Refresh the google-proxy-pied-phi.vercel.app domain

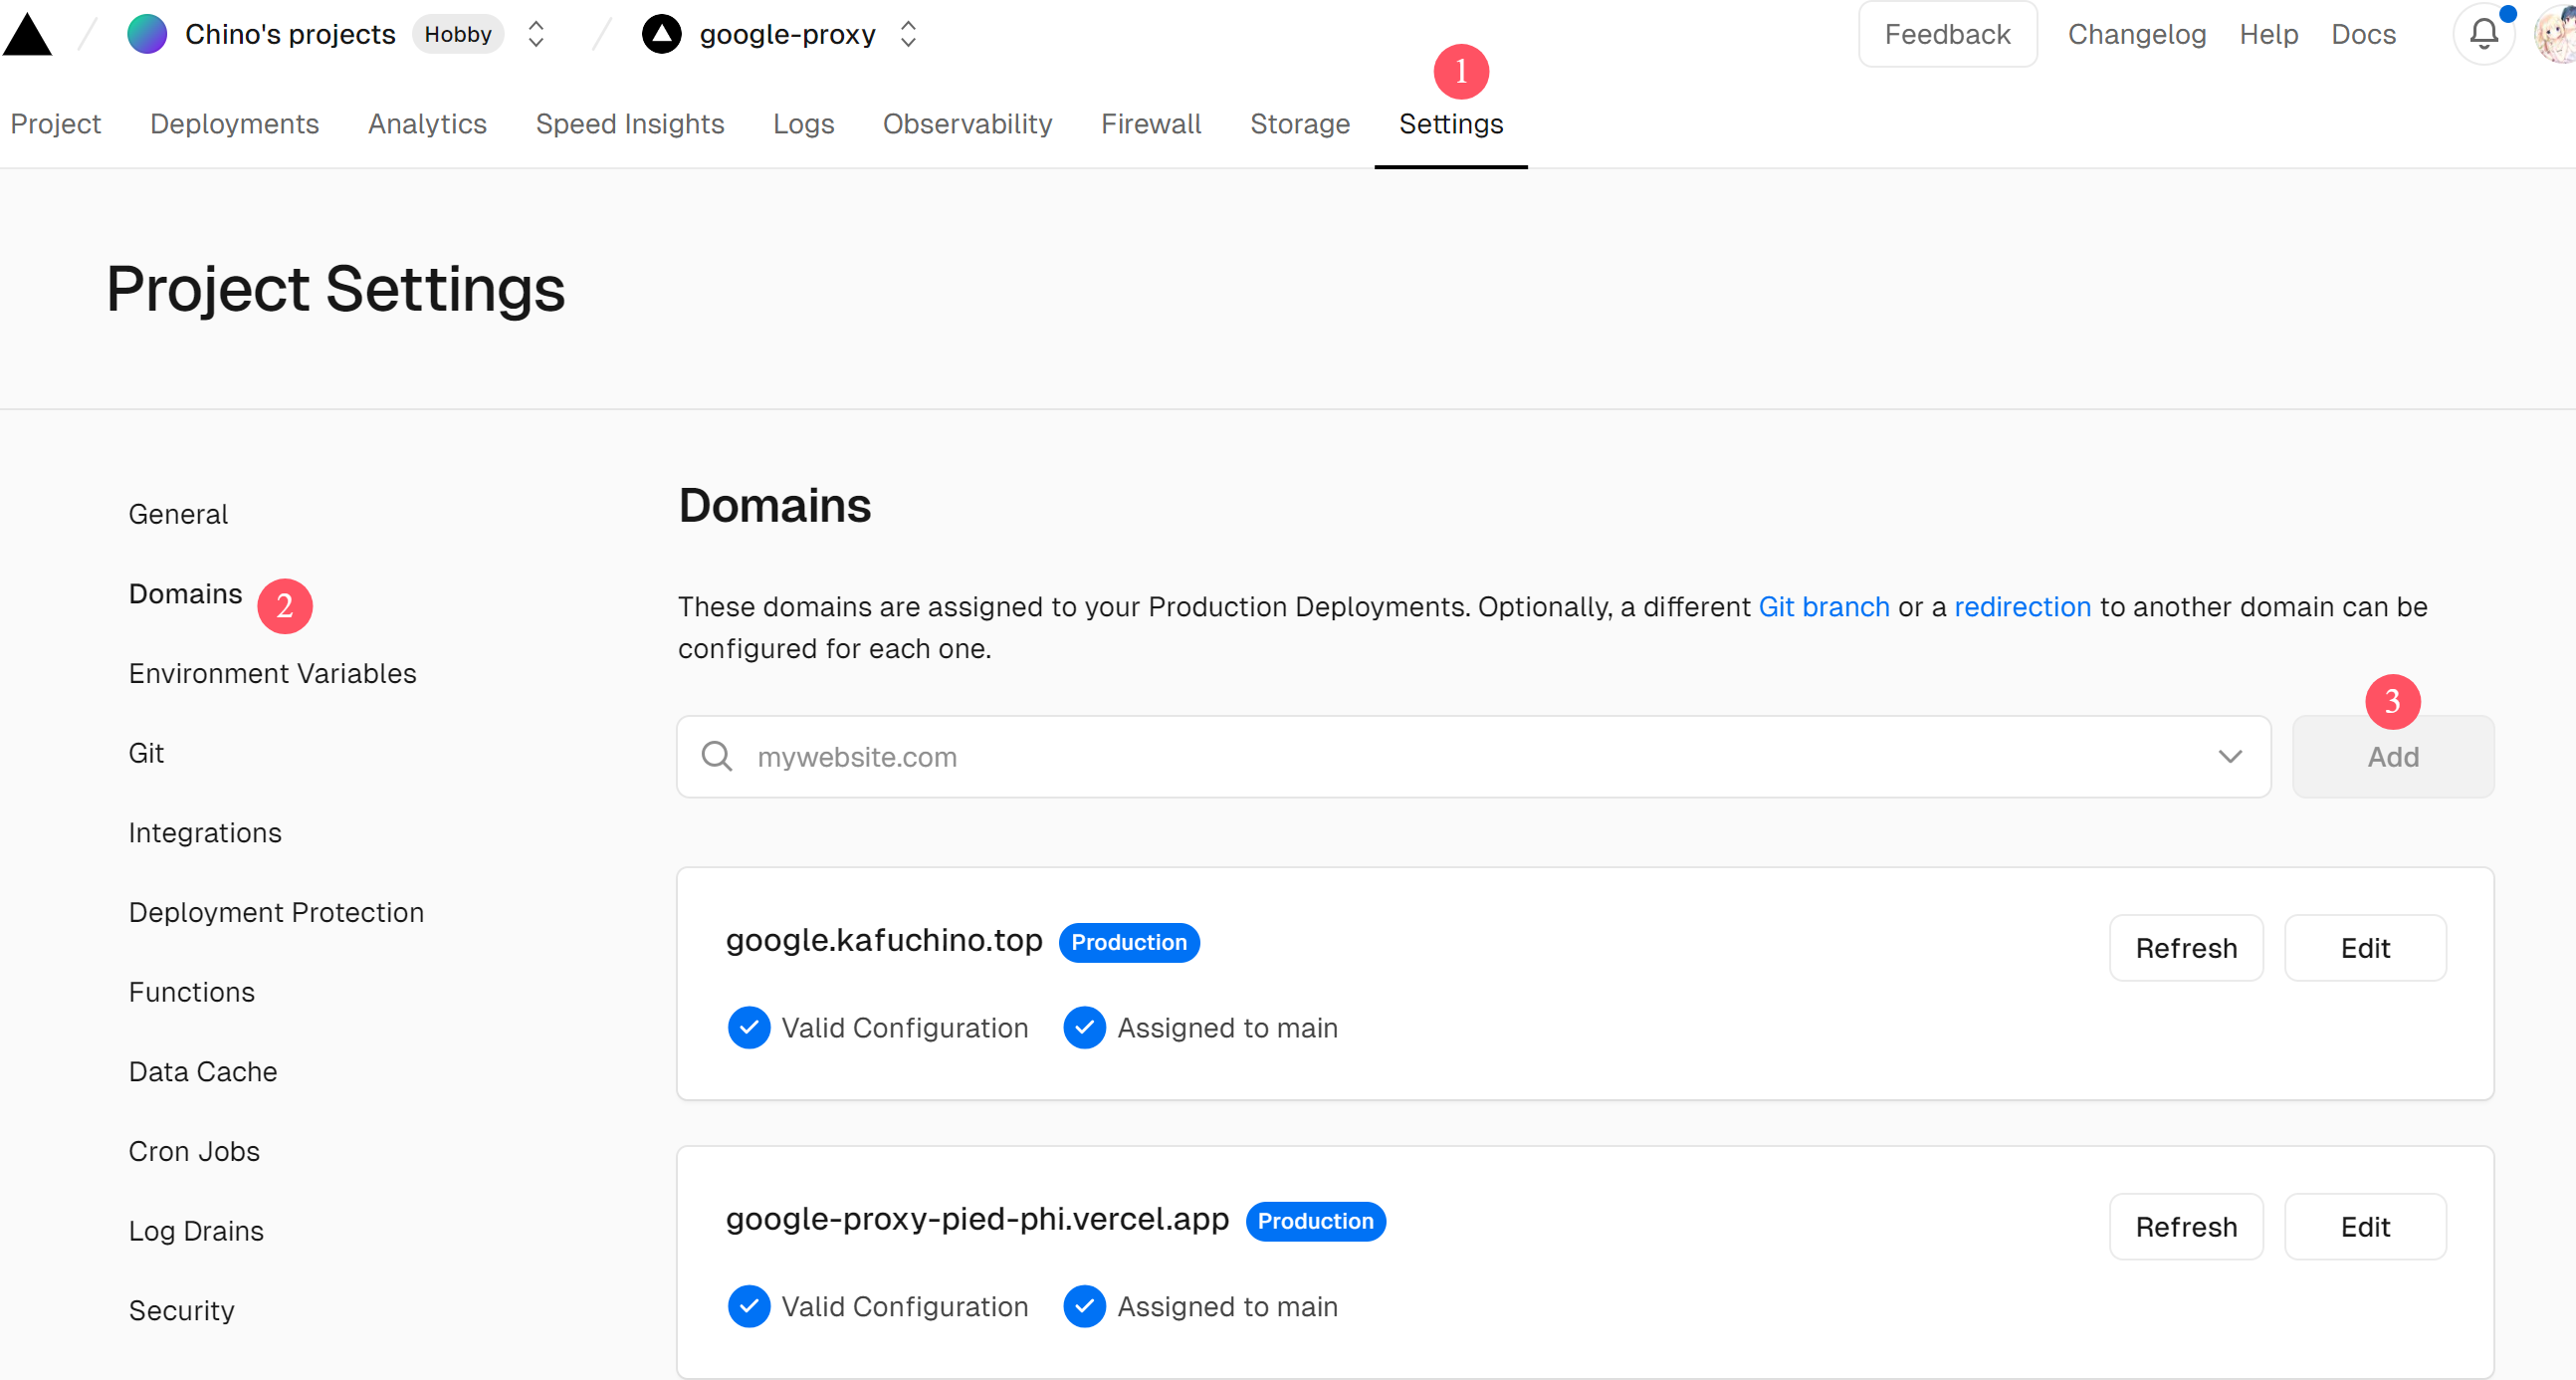[2185, 1227]
